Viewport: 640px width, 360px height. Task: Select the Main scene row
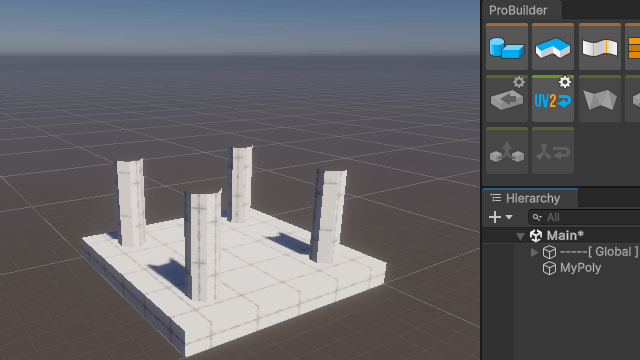point(561,236)
